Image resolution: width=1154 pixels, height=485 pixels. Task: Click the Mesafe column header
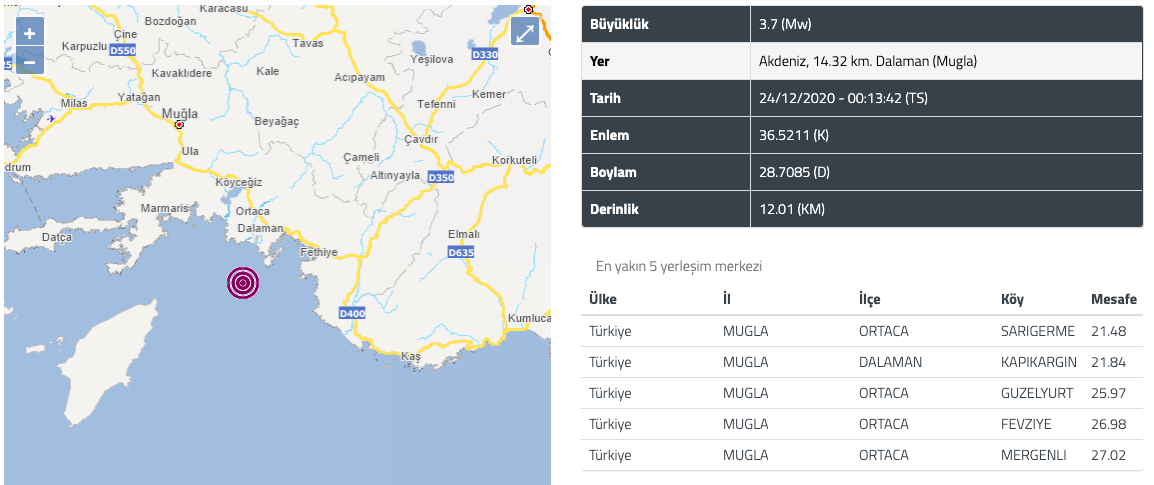(1114, 300)
